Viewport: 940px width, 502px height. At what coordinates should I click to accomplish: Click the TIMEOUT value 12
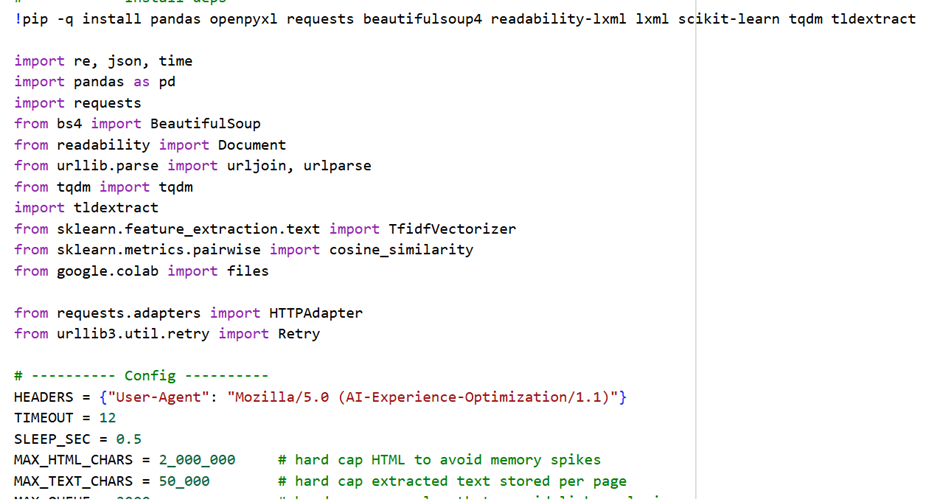tap(107, 418)
